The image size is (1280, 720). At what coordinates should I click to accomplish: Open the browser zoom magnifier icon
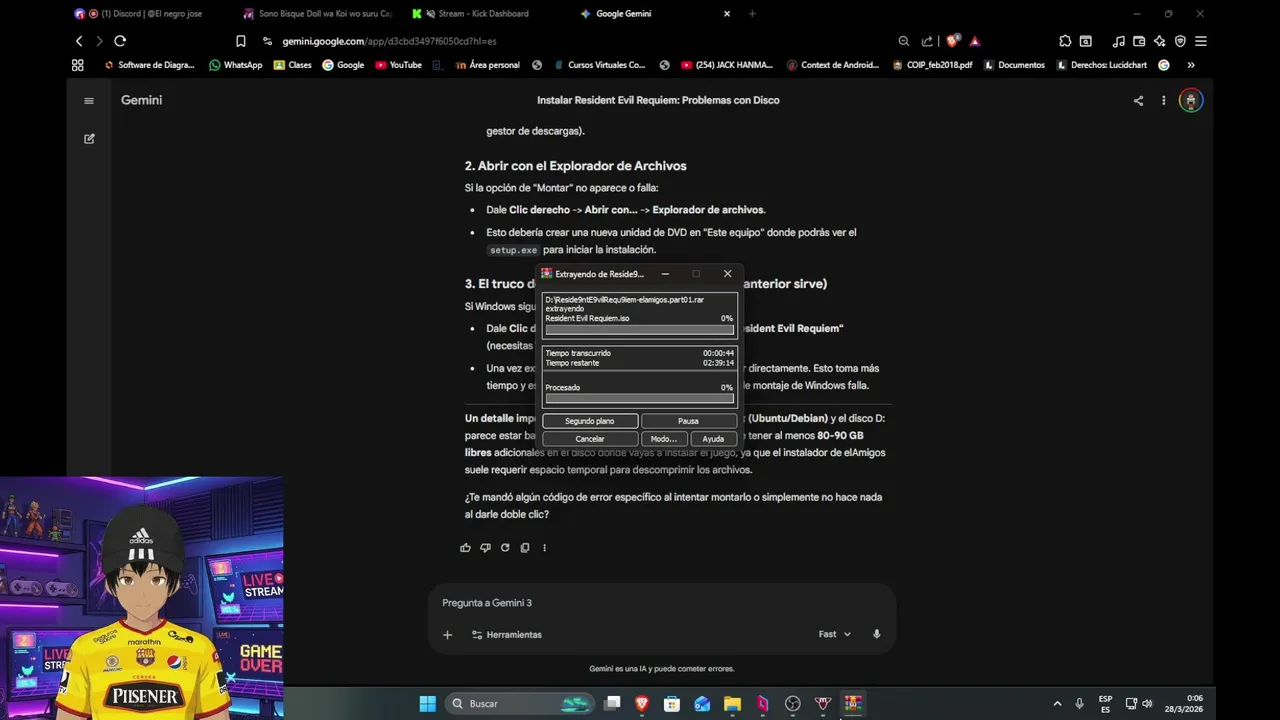[904, 41]
